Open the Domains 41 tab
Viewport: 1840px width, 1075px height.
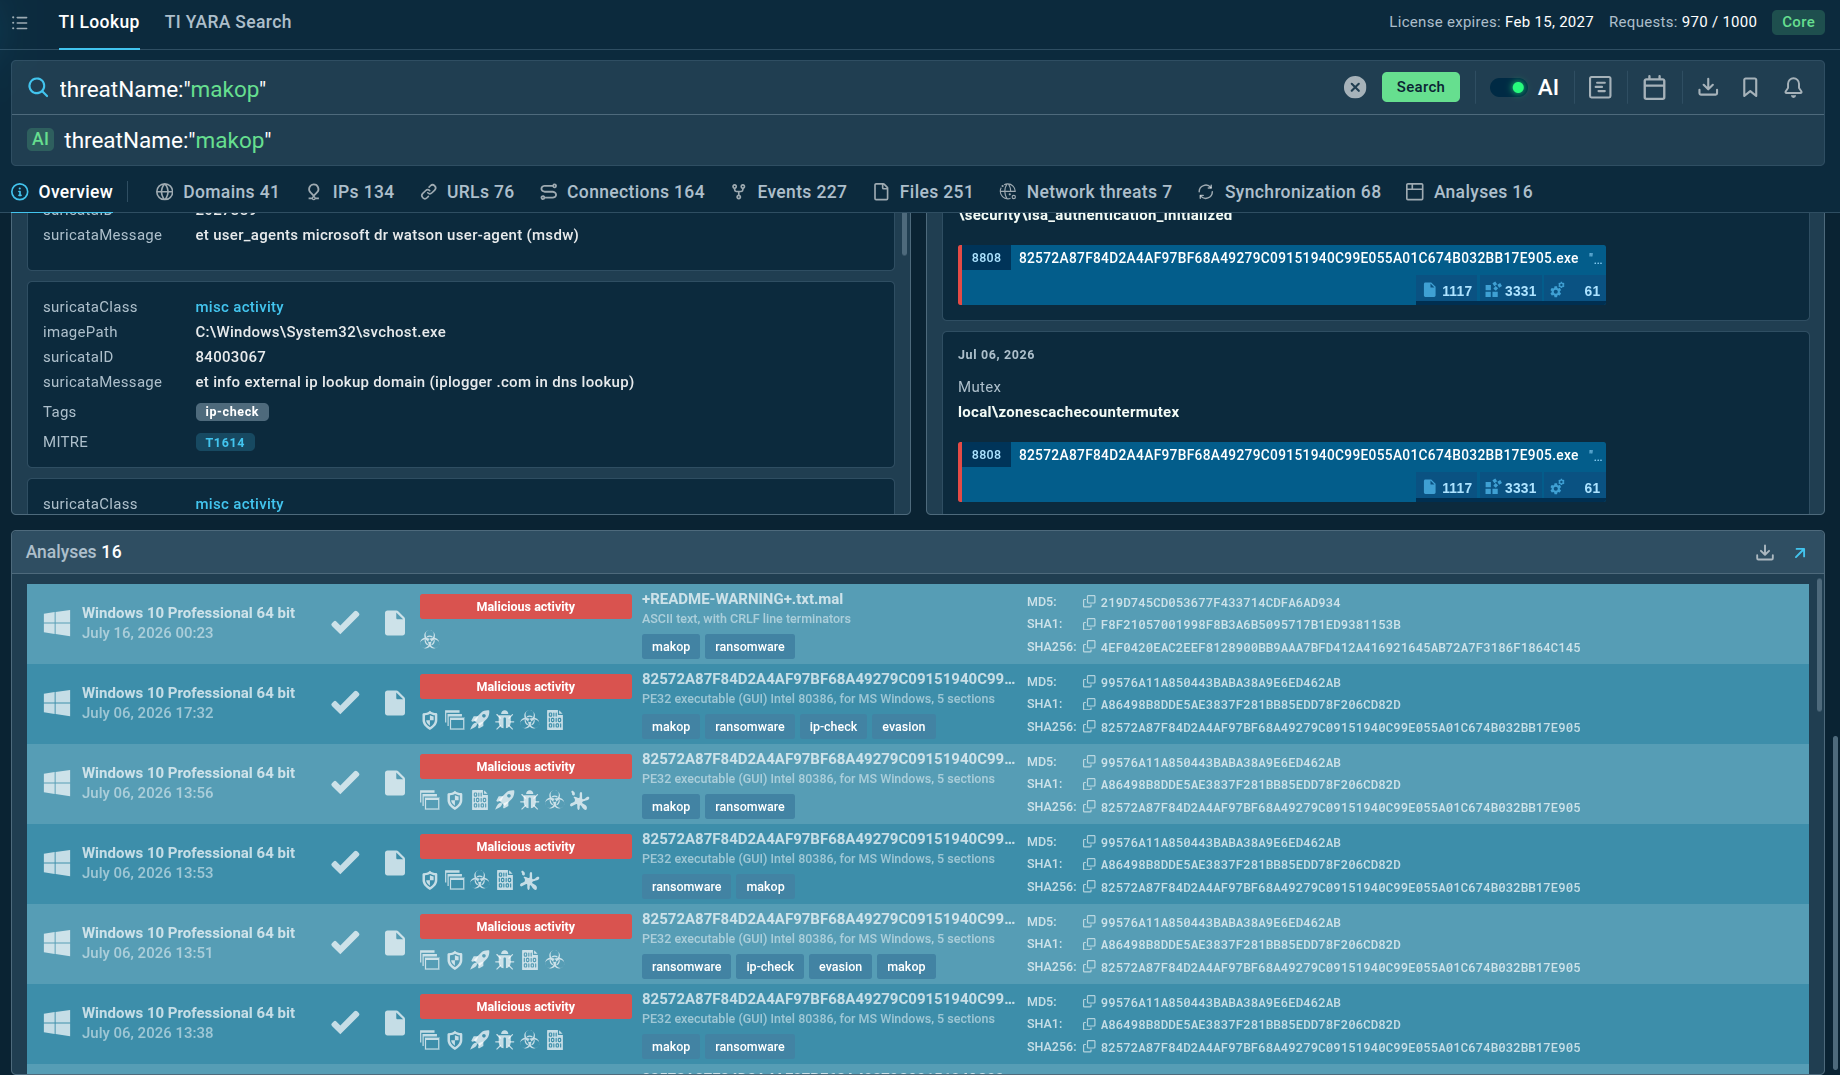tap(217, 192)
